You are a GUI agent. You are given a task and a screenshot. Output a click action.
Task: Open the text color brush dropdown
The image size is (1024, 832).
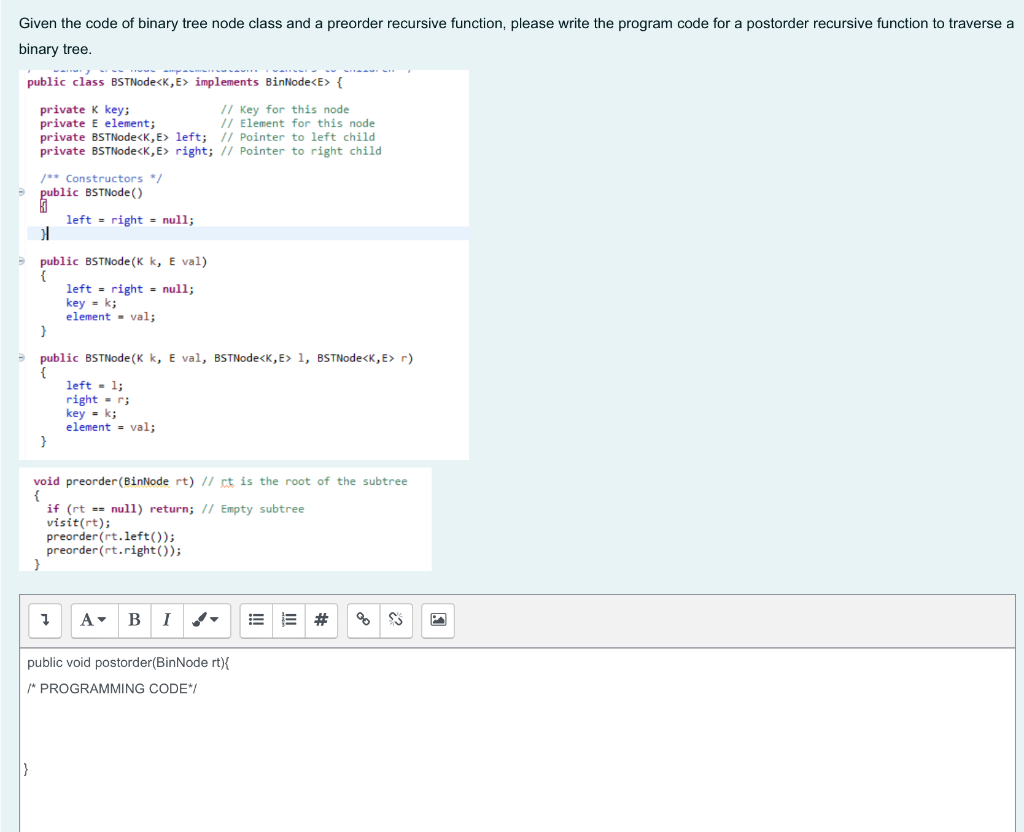(206, 620)
